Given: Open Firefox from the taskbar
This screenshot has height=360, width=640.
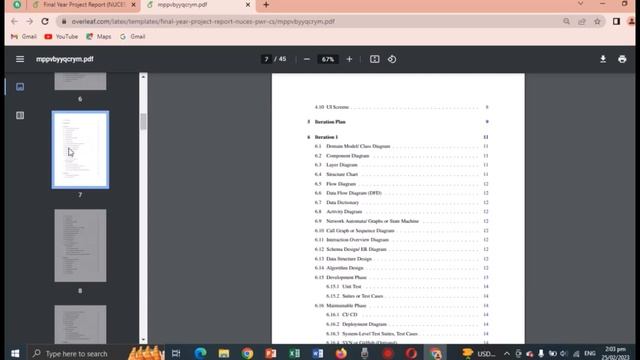Looking at the screenshot, I should (x=341, y=353).
